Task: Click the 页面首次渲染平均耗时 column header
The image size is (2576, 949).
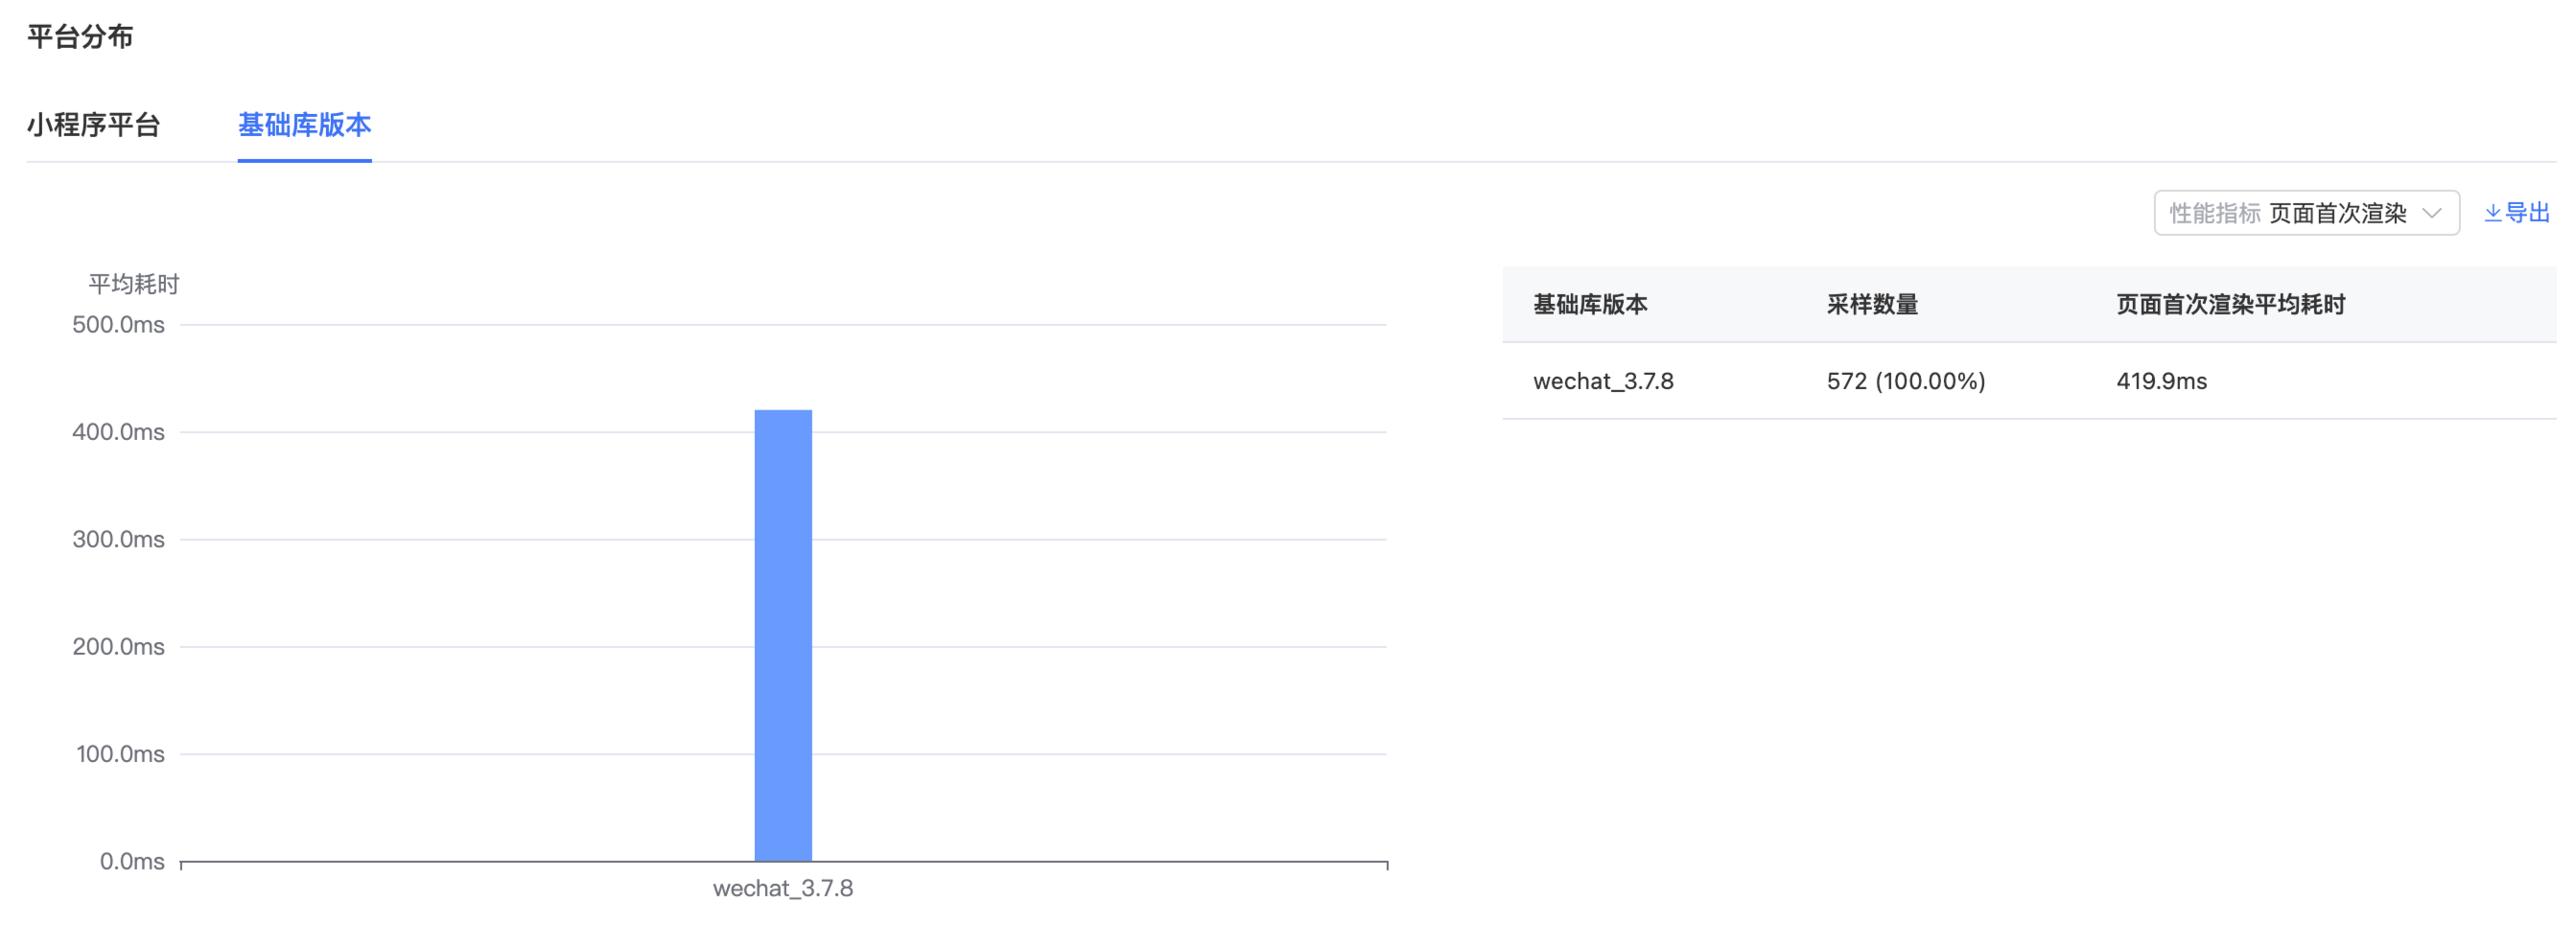Action: pyautogui.click(x=2230, y=304)
